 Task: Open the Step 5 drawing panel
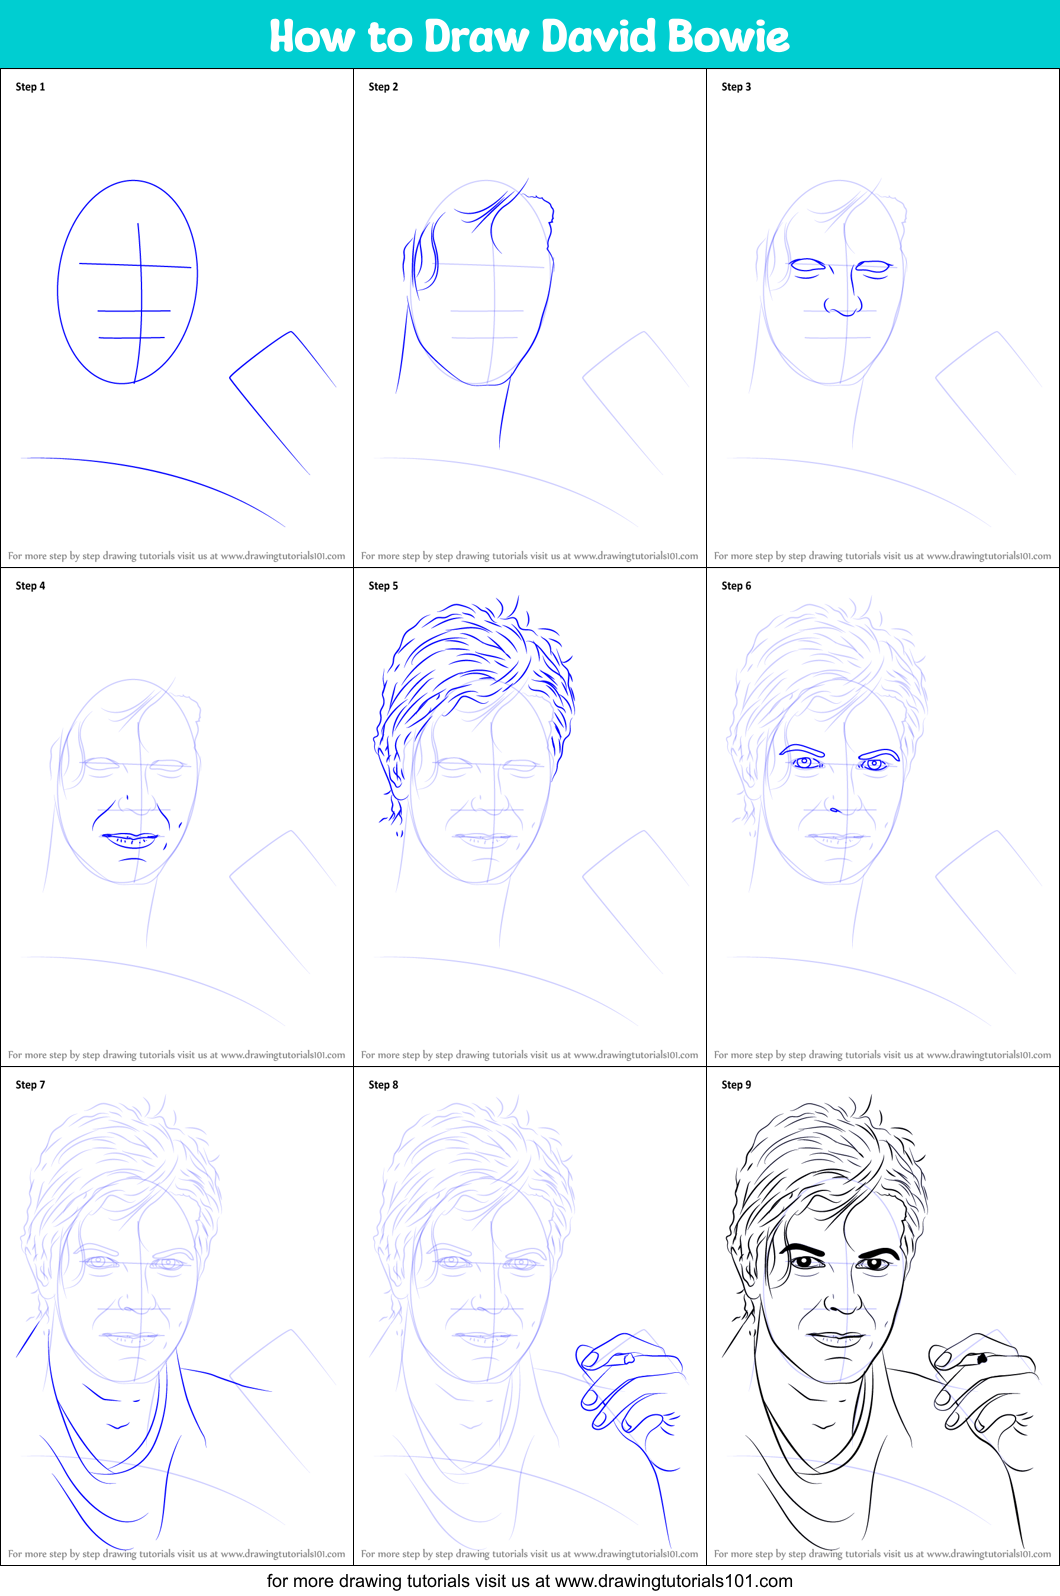[530, 817]
